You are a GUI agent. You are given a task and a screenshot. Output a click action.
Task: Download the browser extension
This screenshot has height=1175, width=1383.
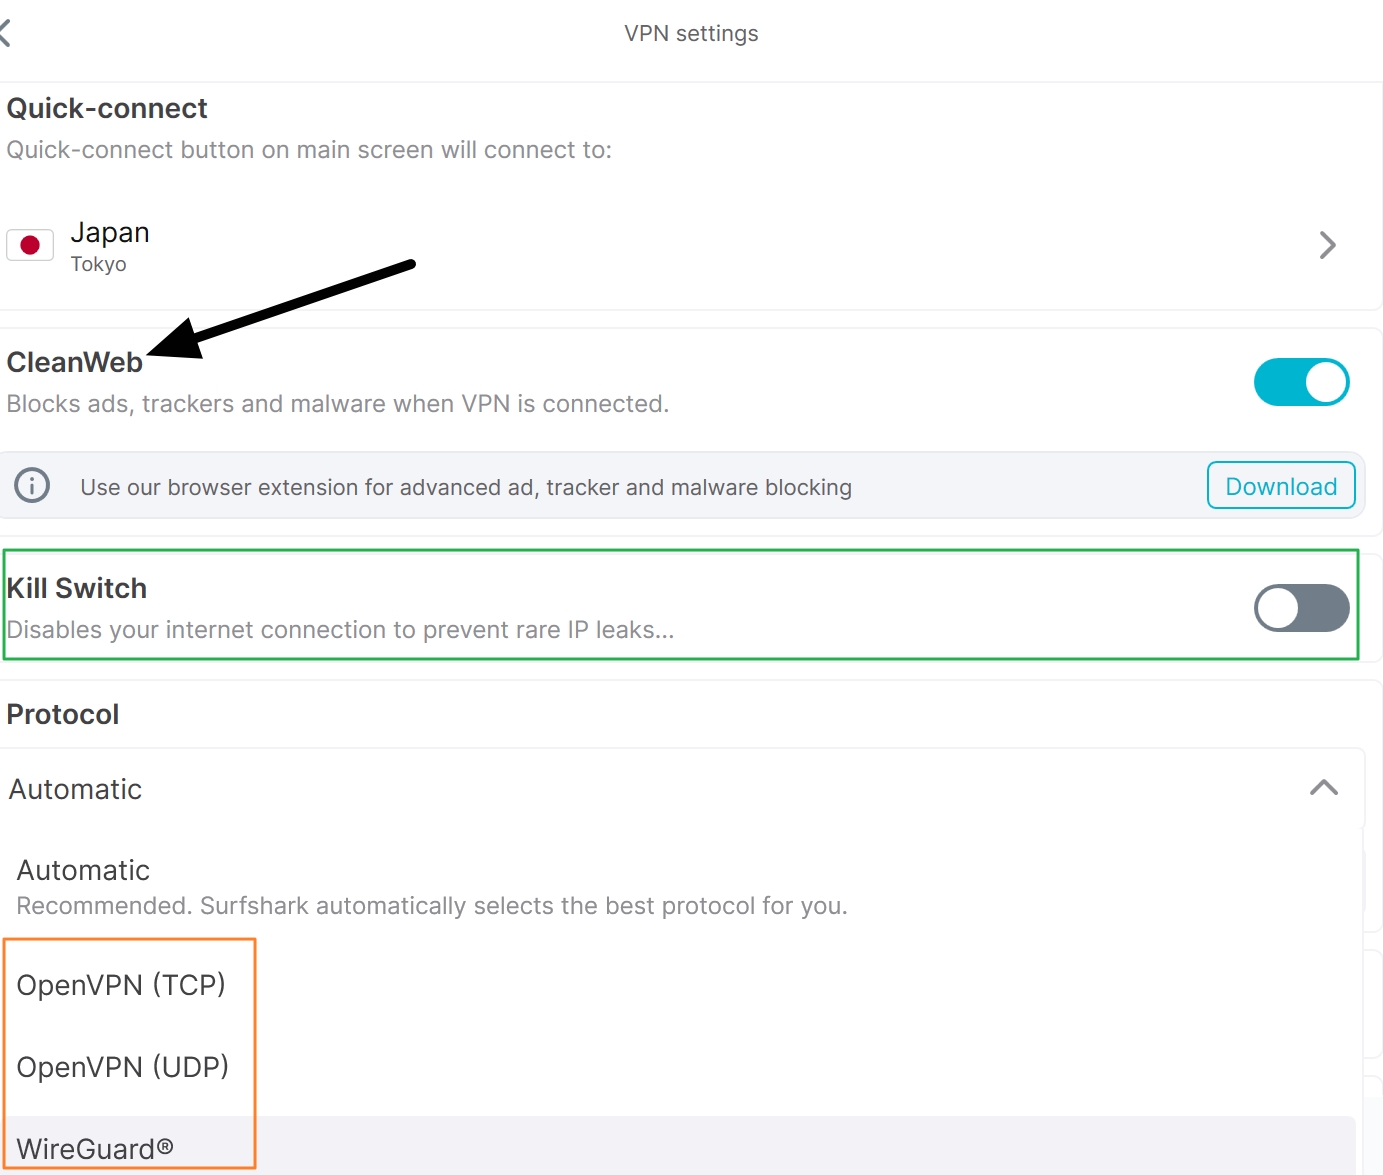tap(1280, 486)
